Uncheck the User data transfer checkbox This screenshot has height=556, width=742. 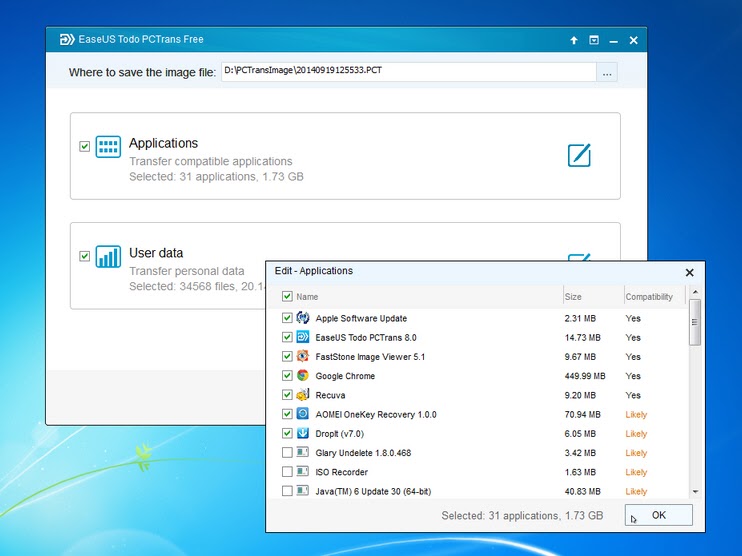85,256
